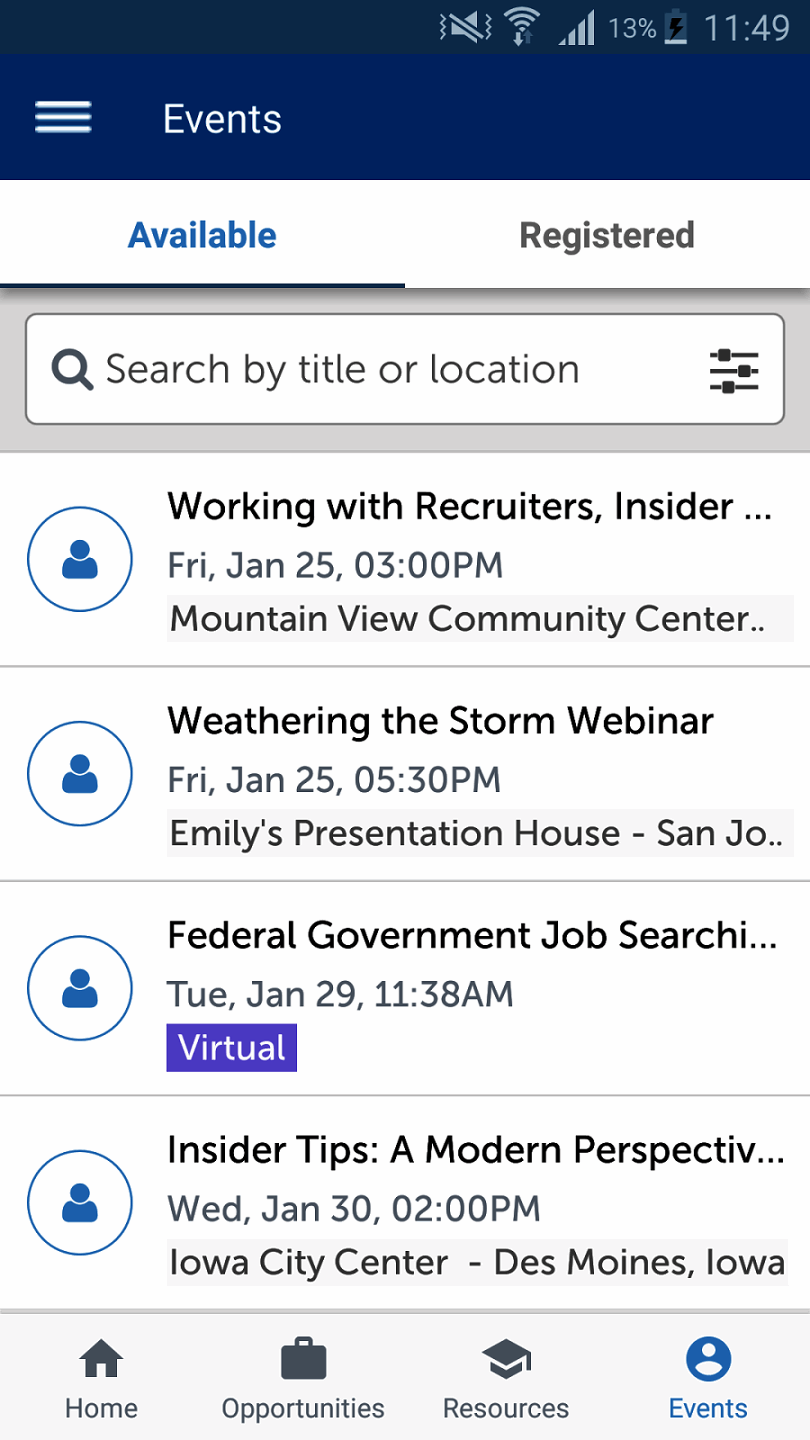Tap the Home house icon

click(x=101, y=1360)
